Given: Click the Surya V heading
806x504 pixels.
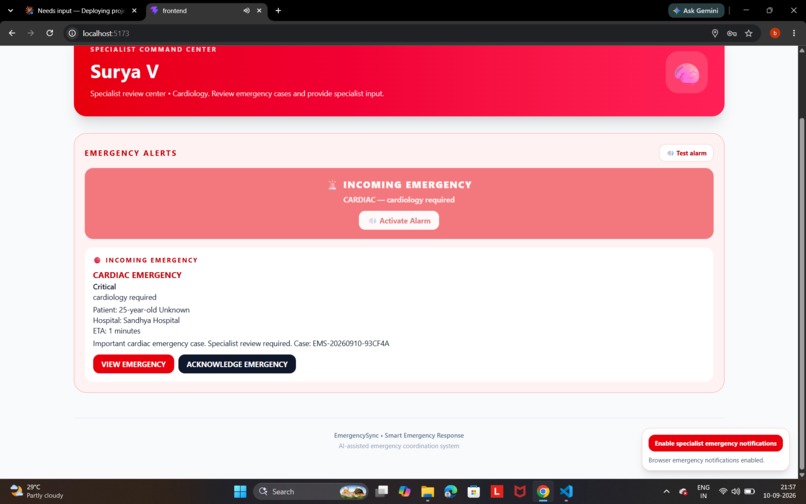Looking at the screenshot, I should pyautogui.click(x=124, y=71).
